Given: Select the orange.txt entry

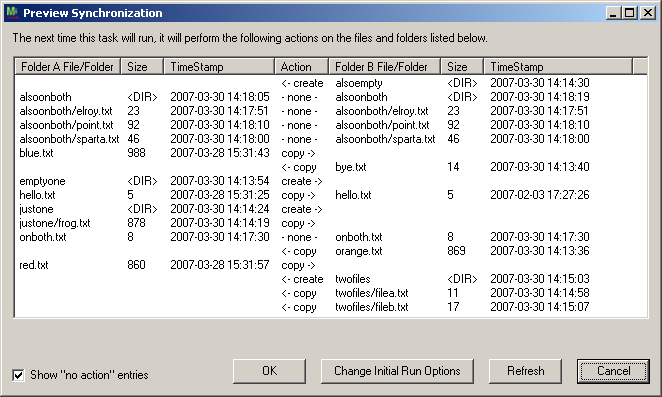Looking at the screenshot, I should [x=359, y=251].
